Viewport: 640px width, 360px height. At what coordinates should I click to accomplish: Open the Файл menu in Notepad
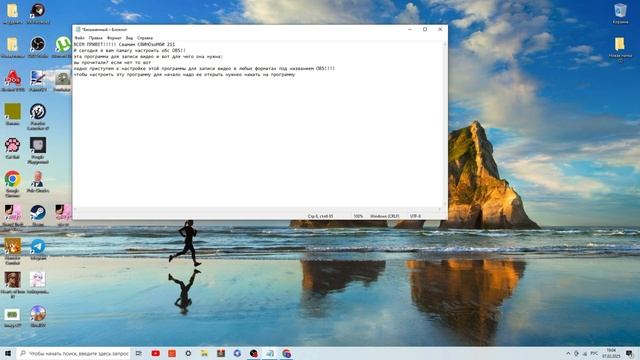(79, 38)
